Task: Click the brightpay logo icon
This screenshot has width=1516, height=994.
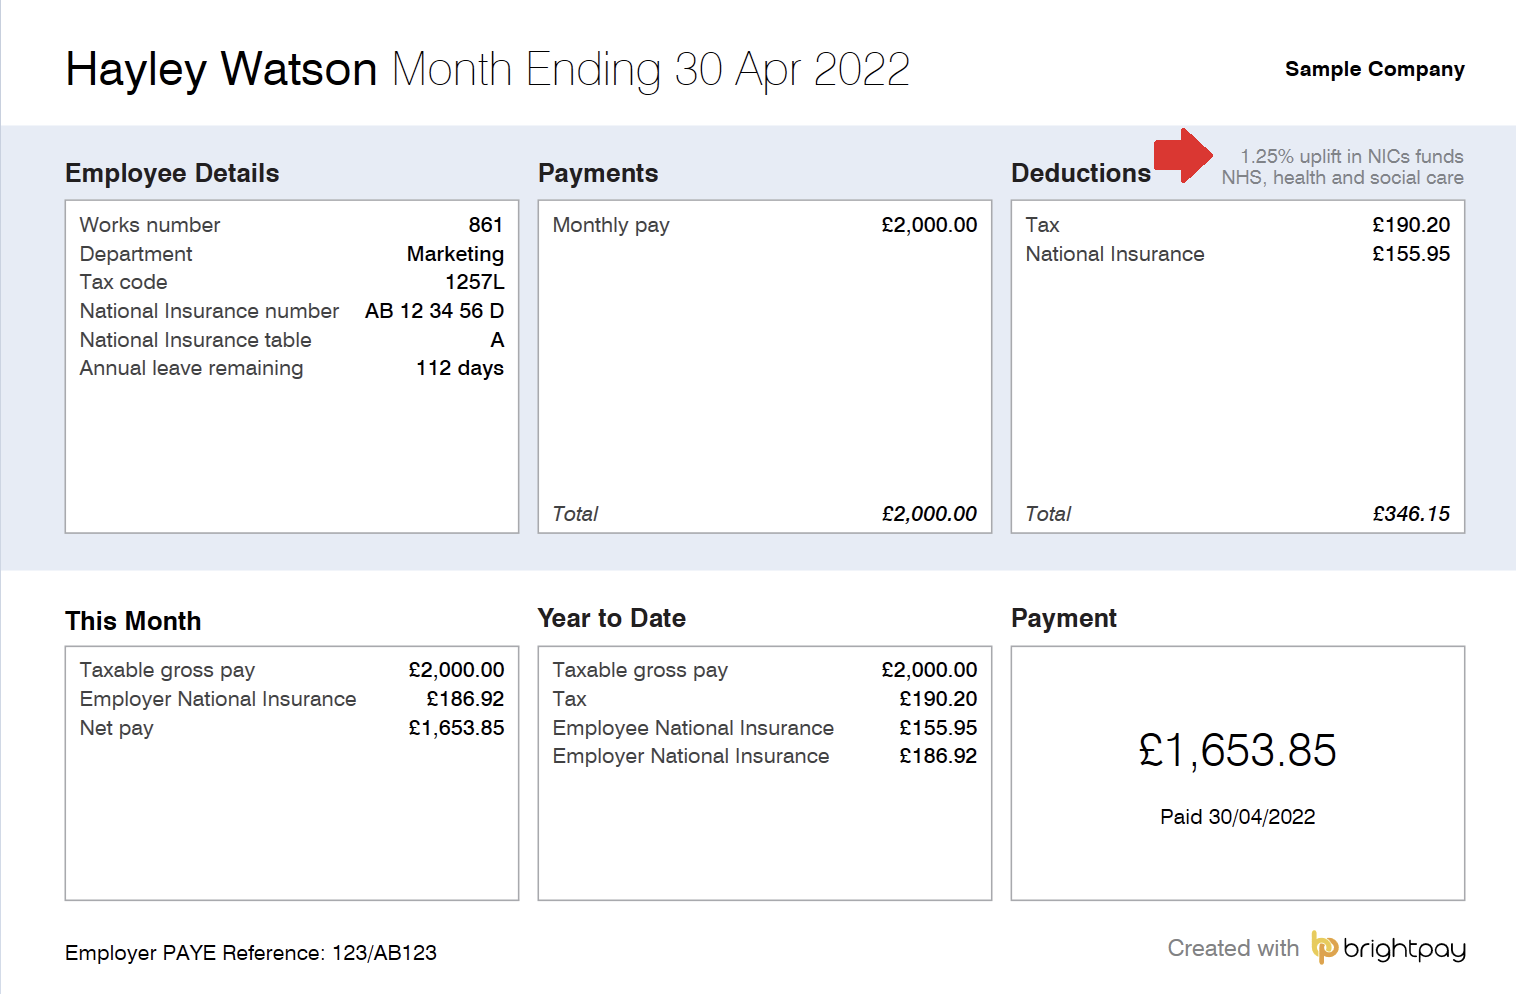Action: (1325, 947)
